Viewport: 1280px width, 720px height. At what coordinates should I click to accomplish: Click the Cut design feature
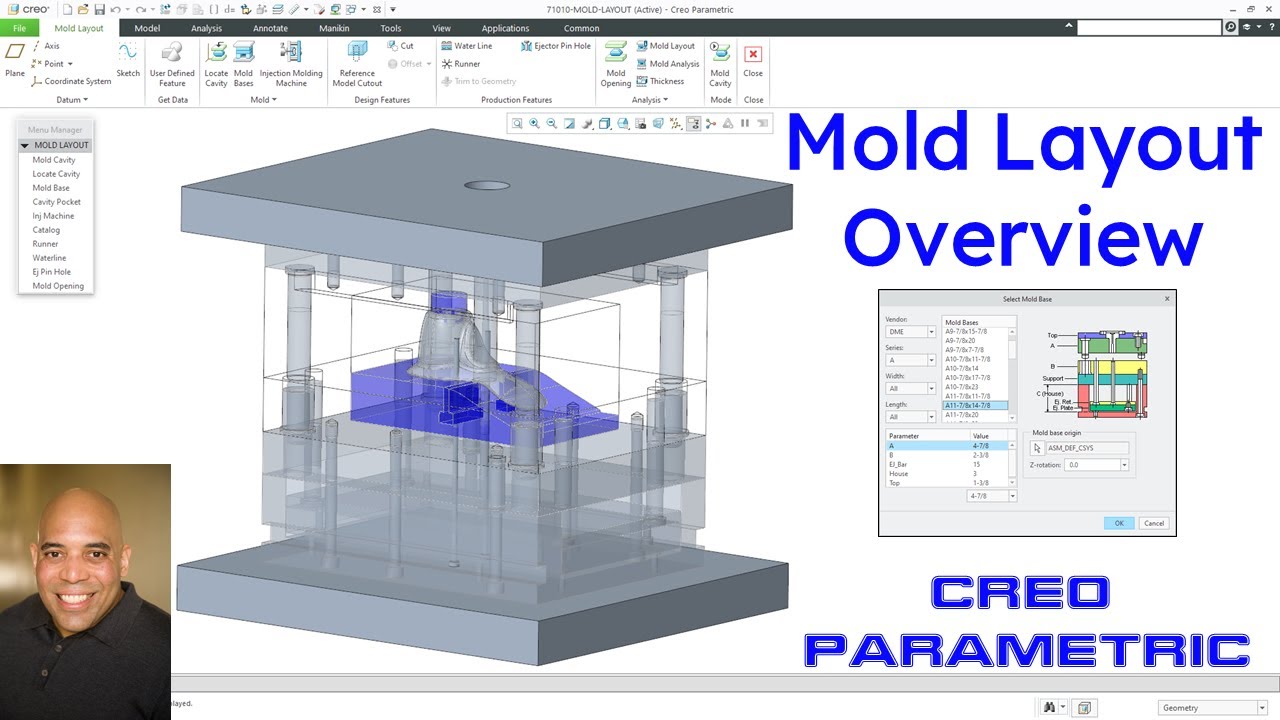tap(401, 46)
